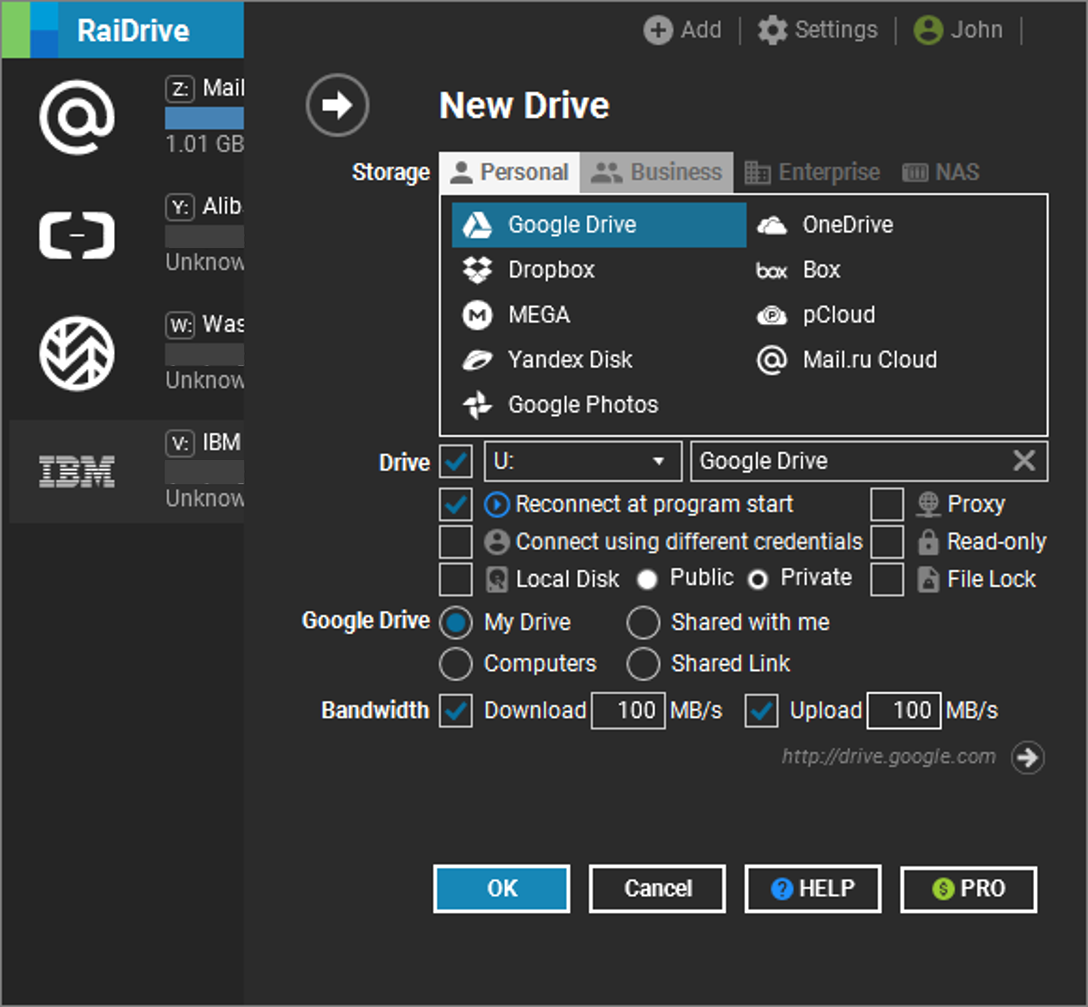Enable the Read-only checkbox
Image resolution: width=1088 pixels, height=1007 pixels.
[x=887, y=542]
